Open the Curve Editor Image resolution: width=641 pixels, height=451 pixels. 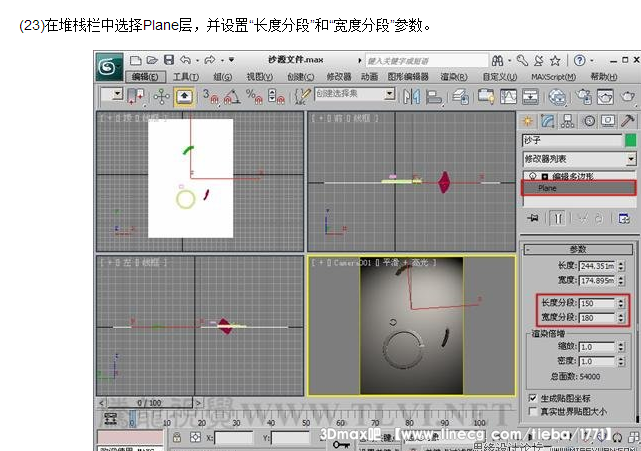pyautogui.click(x=508, y=97)
